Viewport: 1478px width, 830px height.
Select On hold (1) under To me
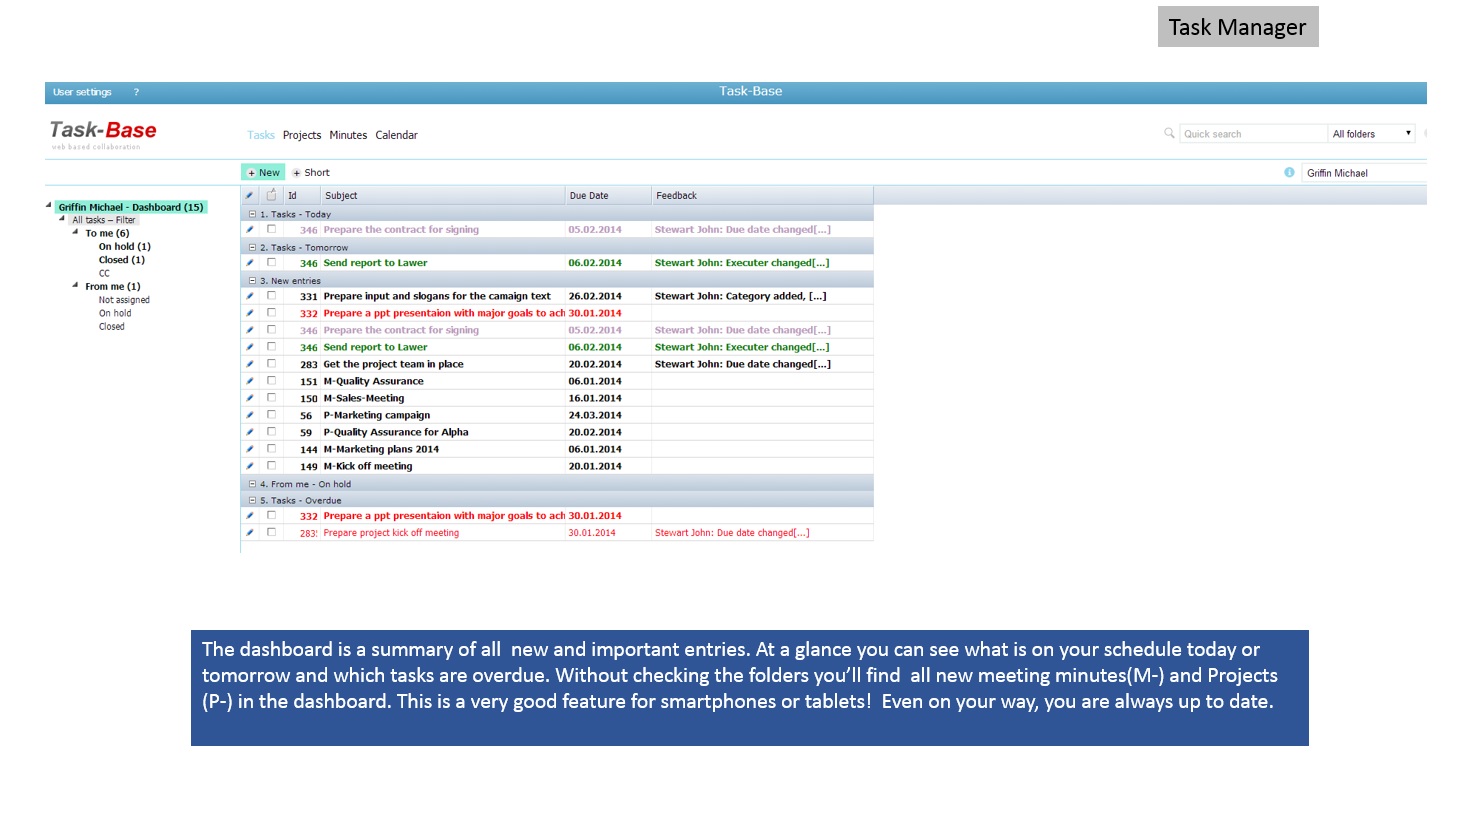coord(125,246)
